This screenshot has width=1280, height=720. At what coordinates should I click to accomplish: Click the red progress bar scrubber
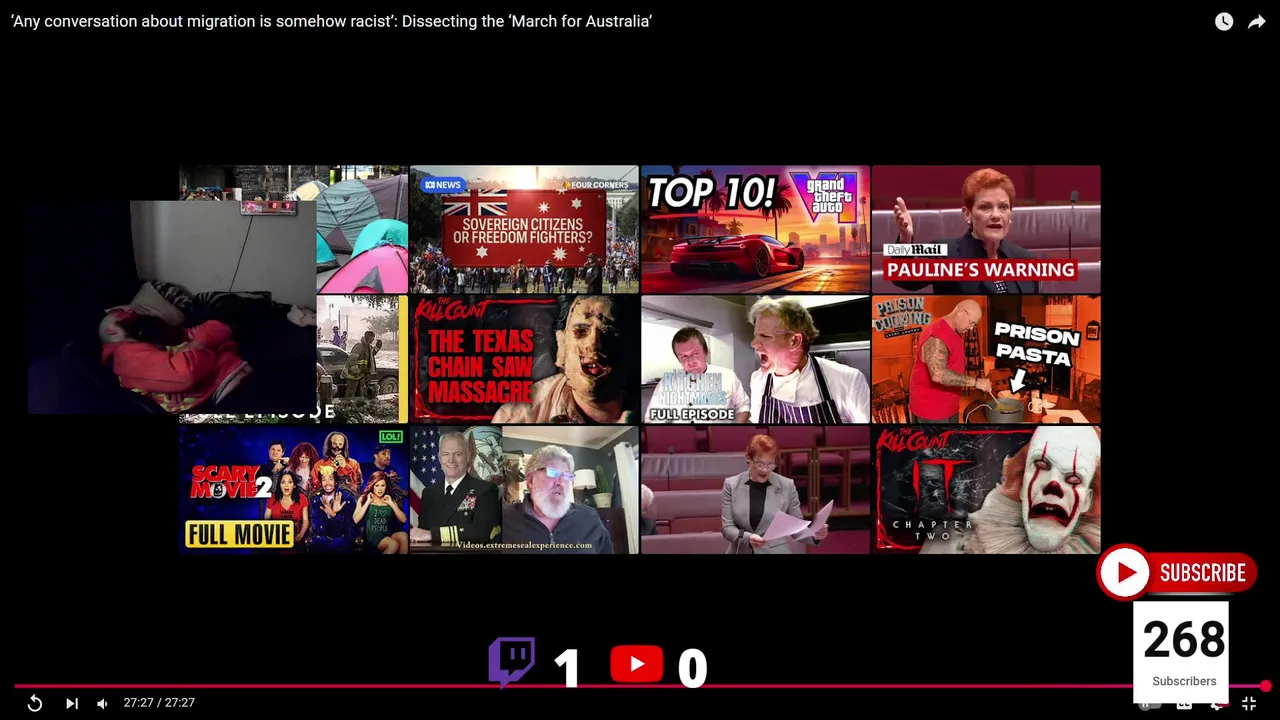coord(1265,686)
